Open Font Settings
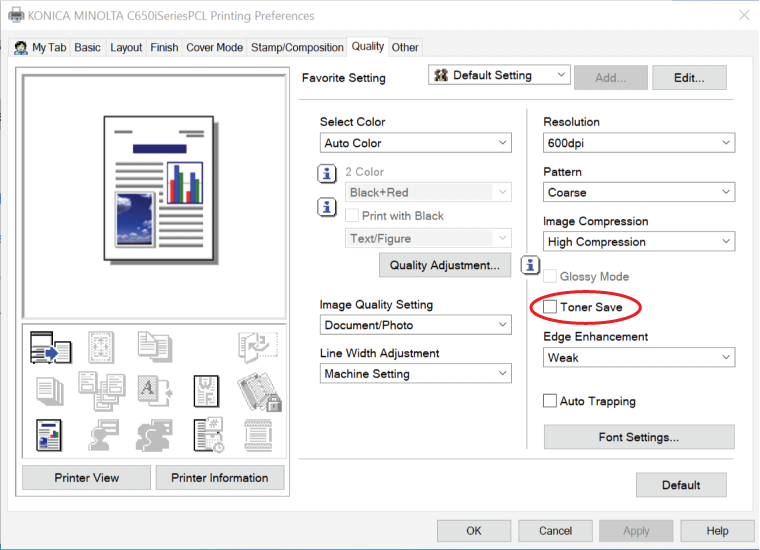 click(639, 437)
